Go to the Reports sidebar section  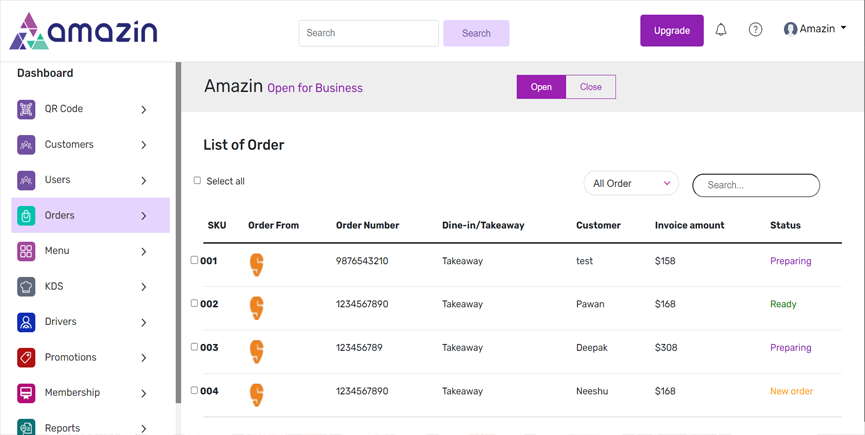(x=62, y=427)
